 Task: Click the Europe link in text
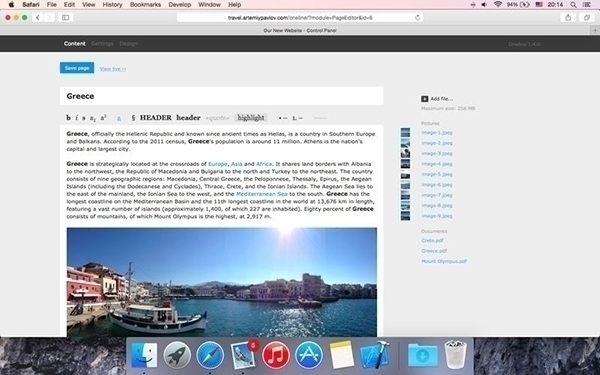point(218,164)
